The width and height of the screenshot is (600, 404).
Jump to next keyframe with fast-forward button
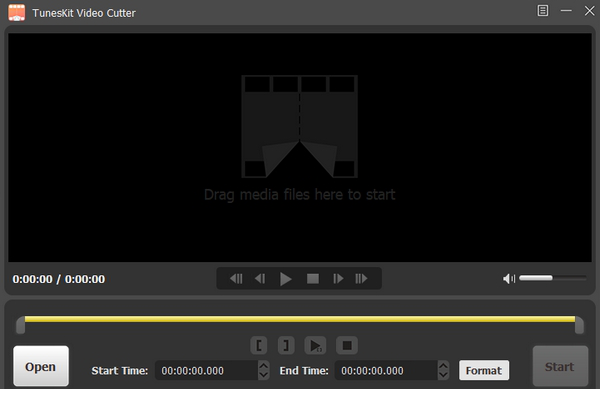pos(361,279)
